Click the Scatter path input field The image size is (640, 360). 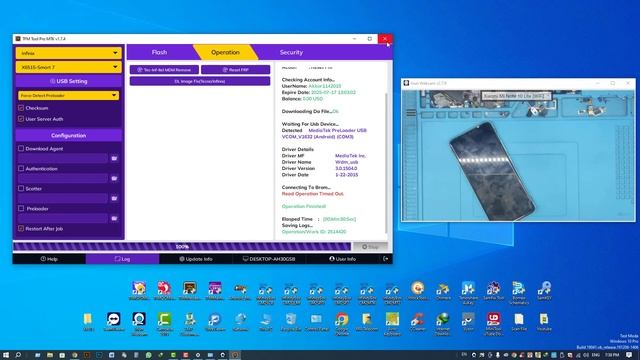point(63,198)
